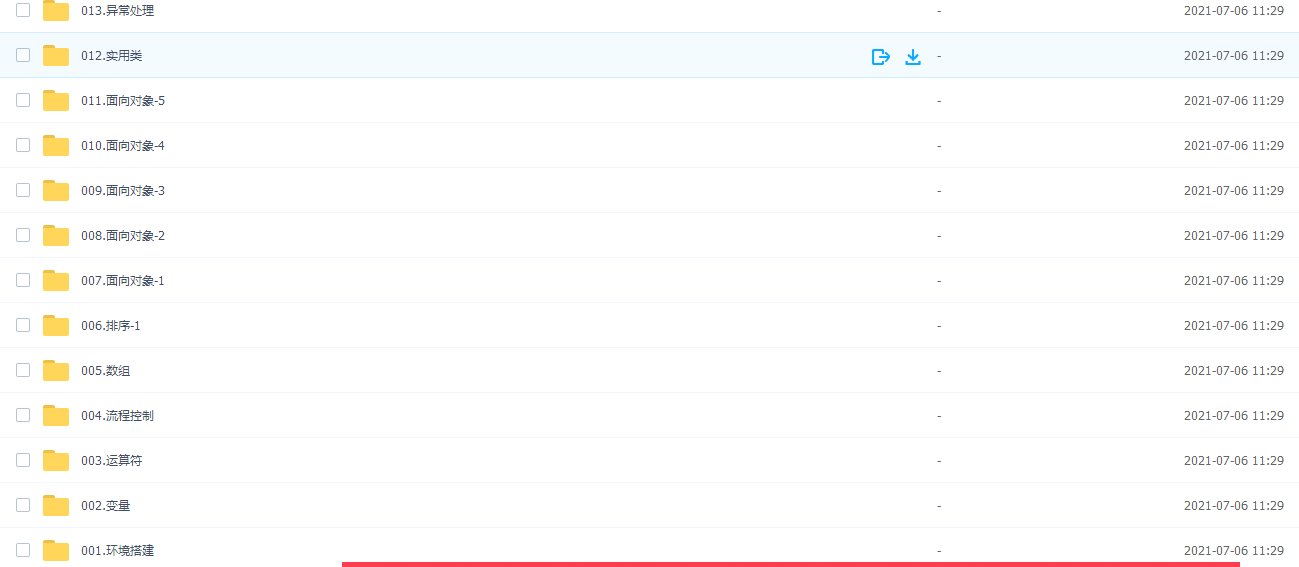Image resolution: width=1299 pixels, height=567 pixels.
Task: Click folder icon of 003.运算符
Action: 56,461
